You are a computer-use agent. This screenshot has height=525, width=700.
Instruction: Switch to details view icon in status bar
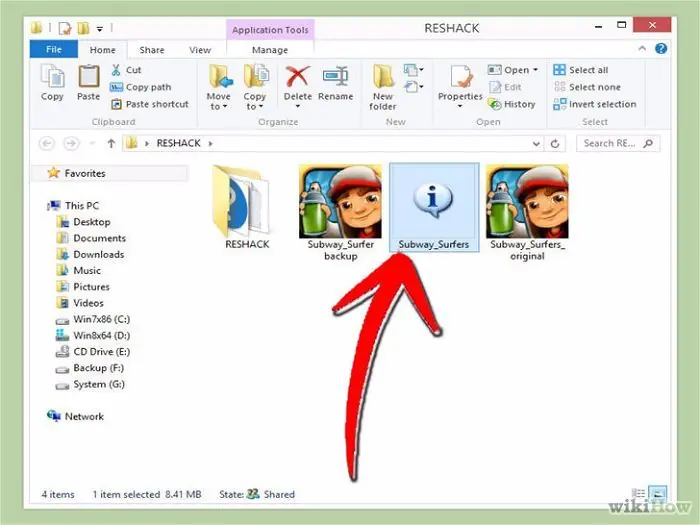click(x=639, y=493)
